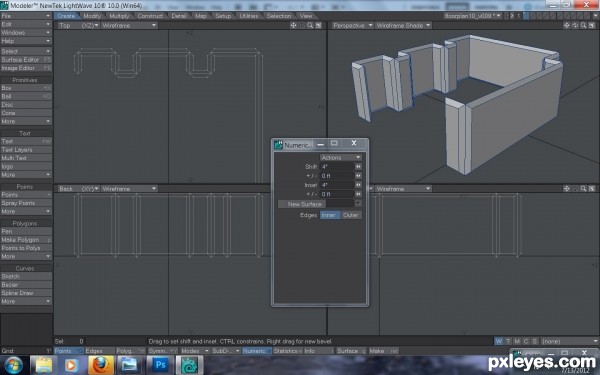Open the Perspective view type dropdown

(352, 25)
